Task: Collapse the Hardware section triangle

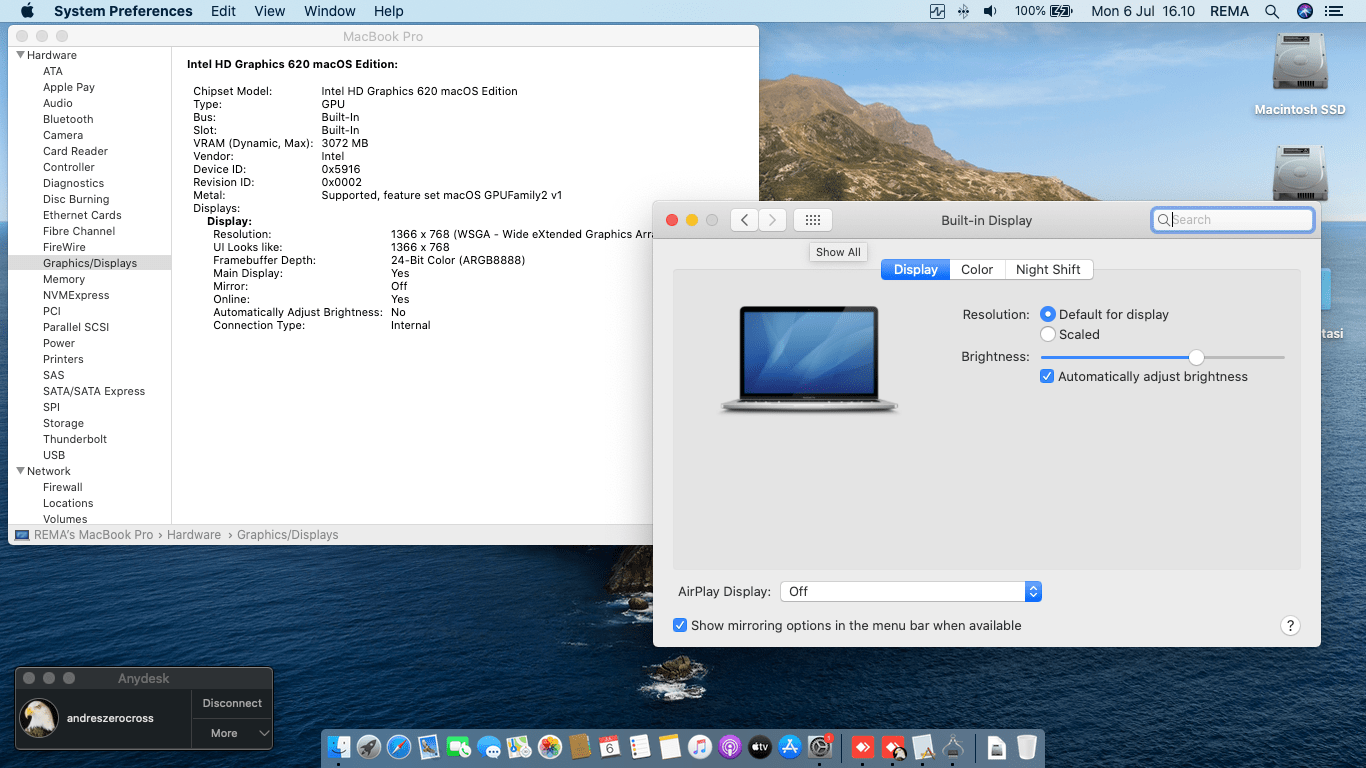Action: click(20, 55)
